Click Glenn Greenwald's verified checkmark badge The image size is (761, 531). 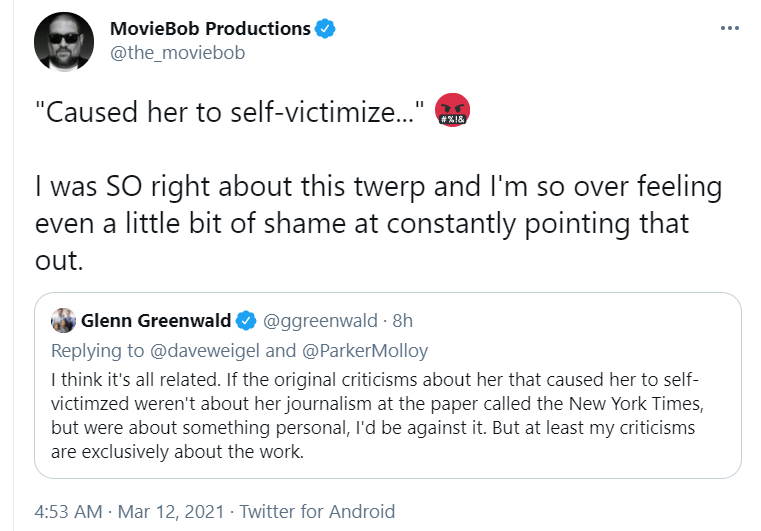coord(246,320)
